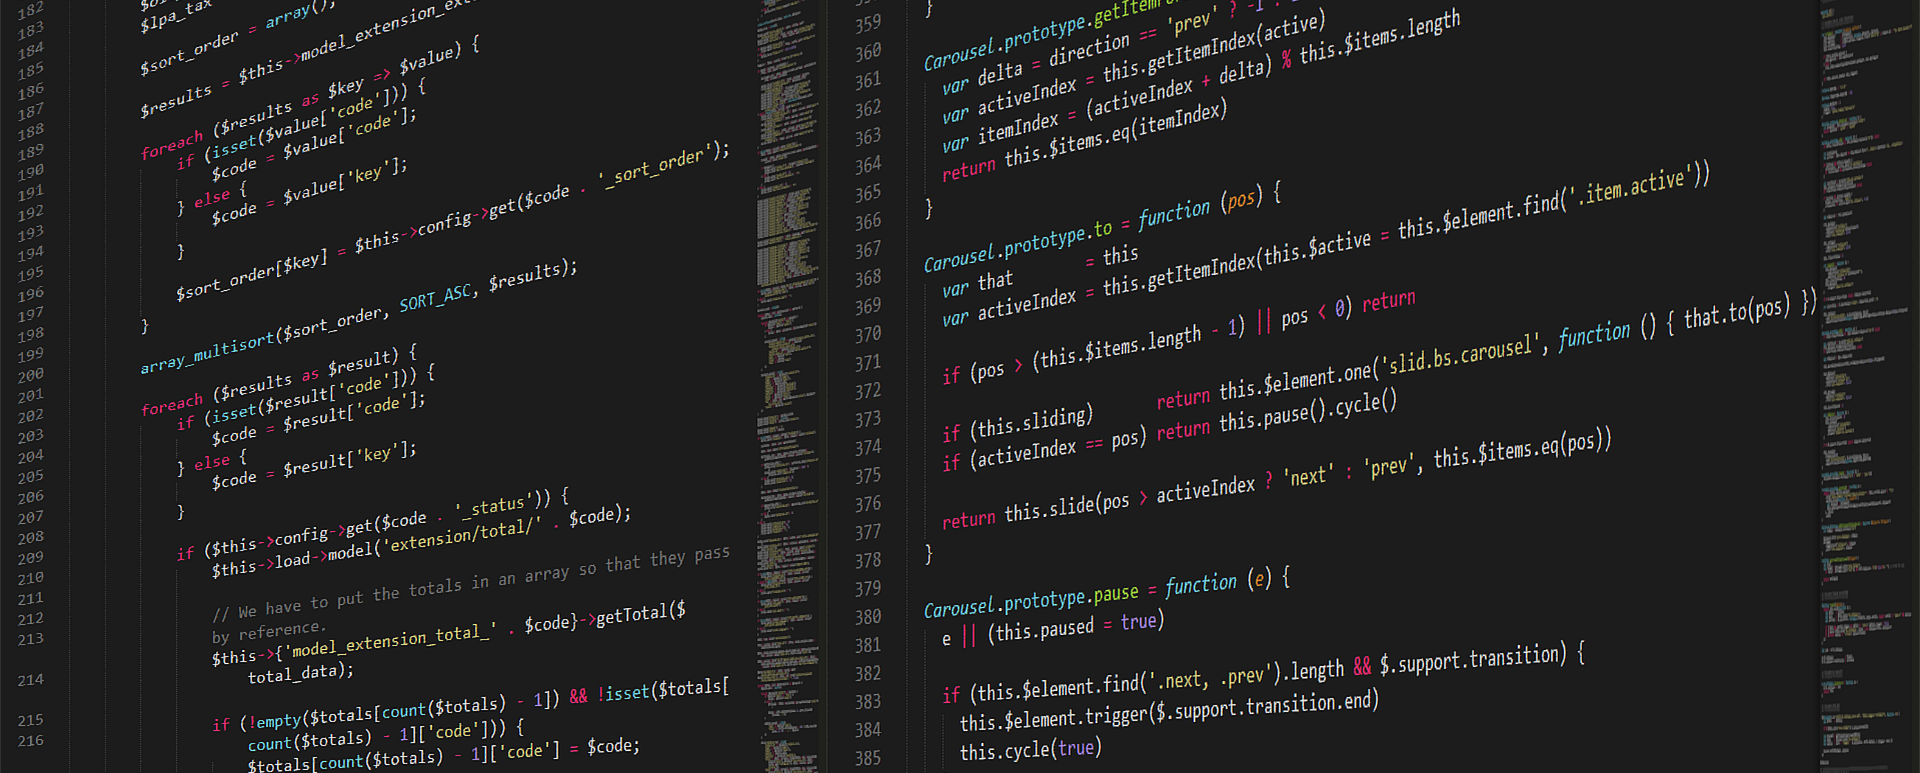Screen dimensions: 1920x773
Task: Place cursor on this.cycle(true) call
Action: tap(1030, 750)
